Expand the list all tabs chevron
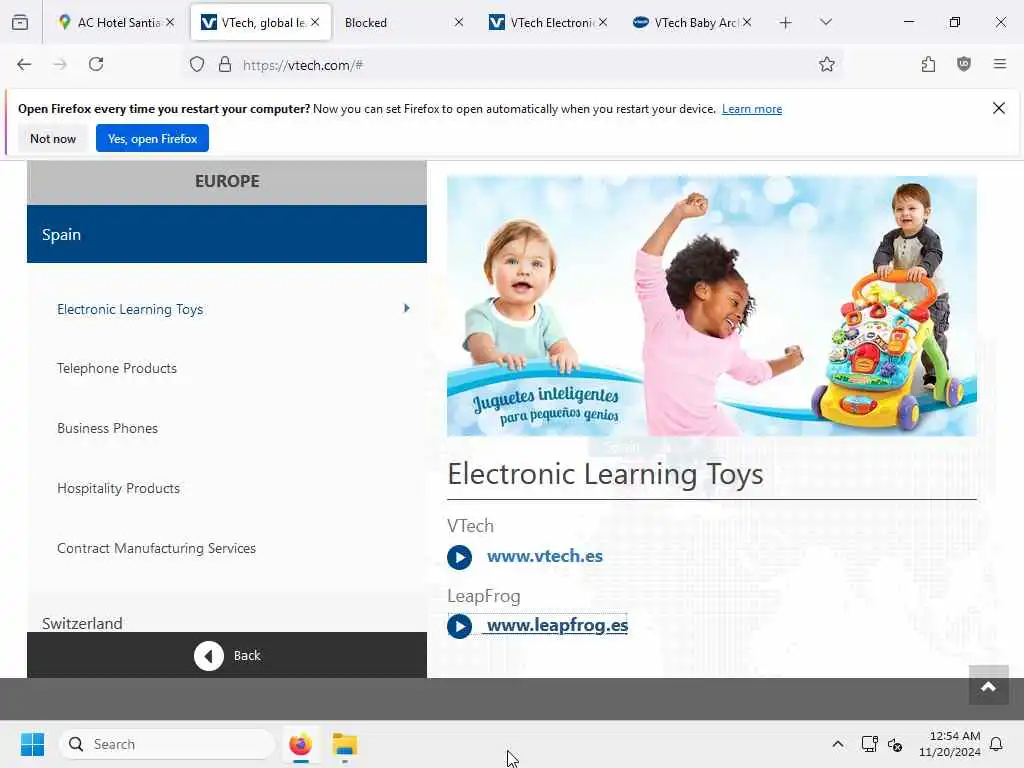Screen dimensions: 1024x768 tap(826, 22)
